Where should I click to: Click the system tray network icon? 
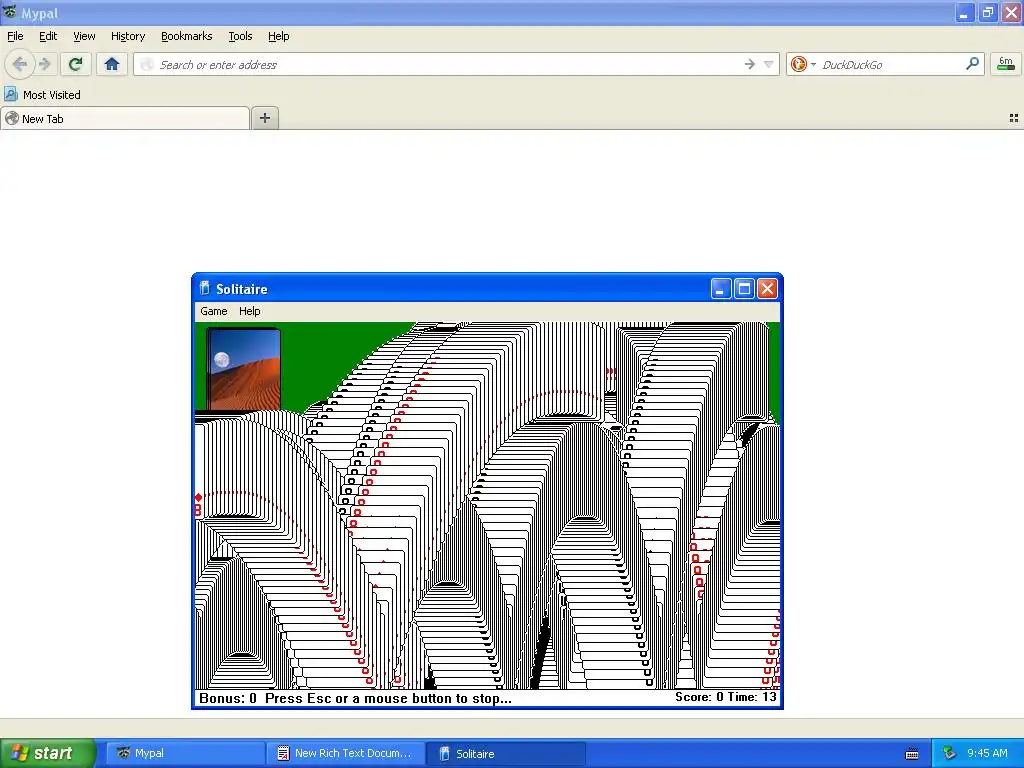pos(949,753)
